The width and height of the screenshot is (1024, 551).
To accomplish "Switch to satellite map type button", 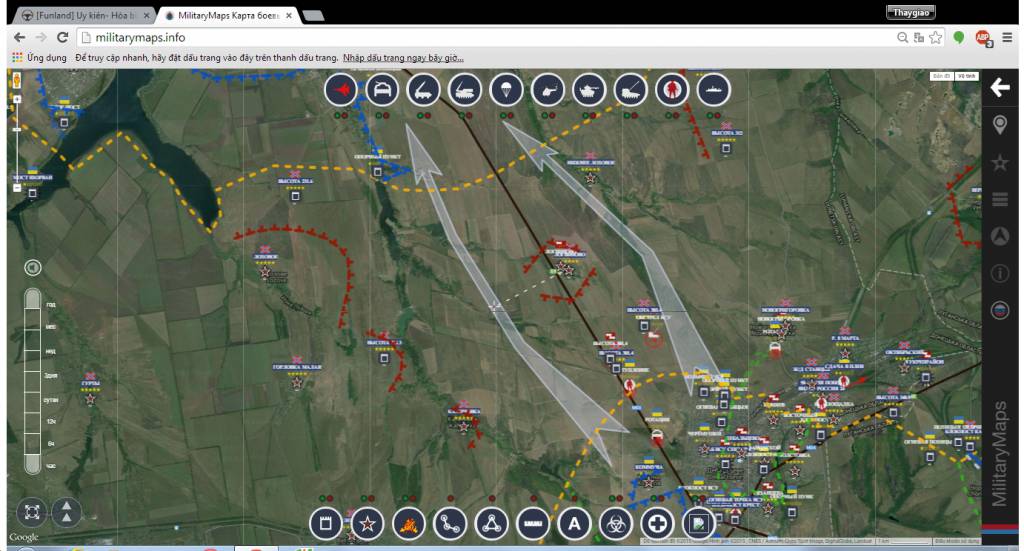I will (967, 76).
